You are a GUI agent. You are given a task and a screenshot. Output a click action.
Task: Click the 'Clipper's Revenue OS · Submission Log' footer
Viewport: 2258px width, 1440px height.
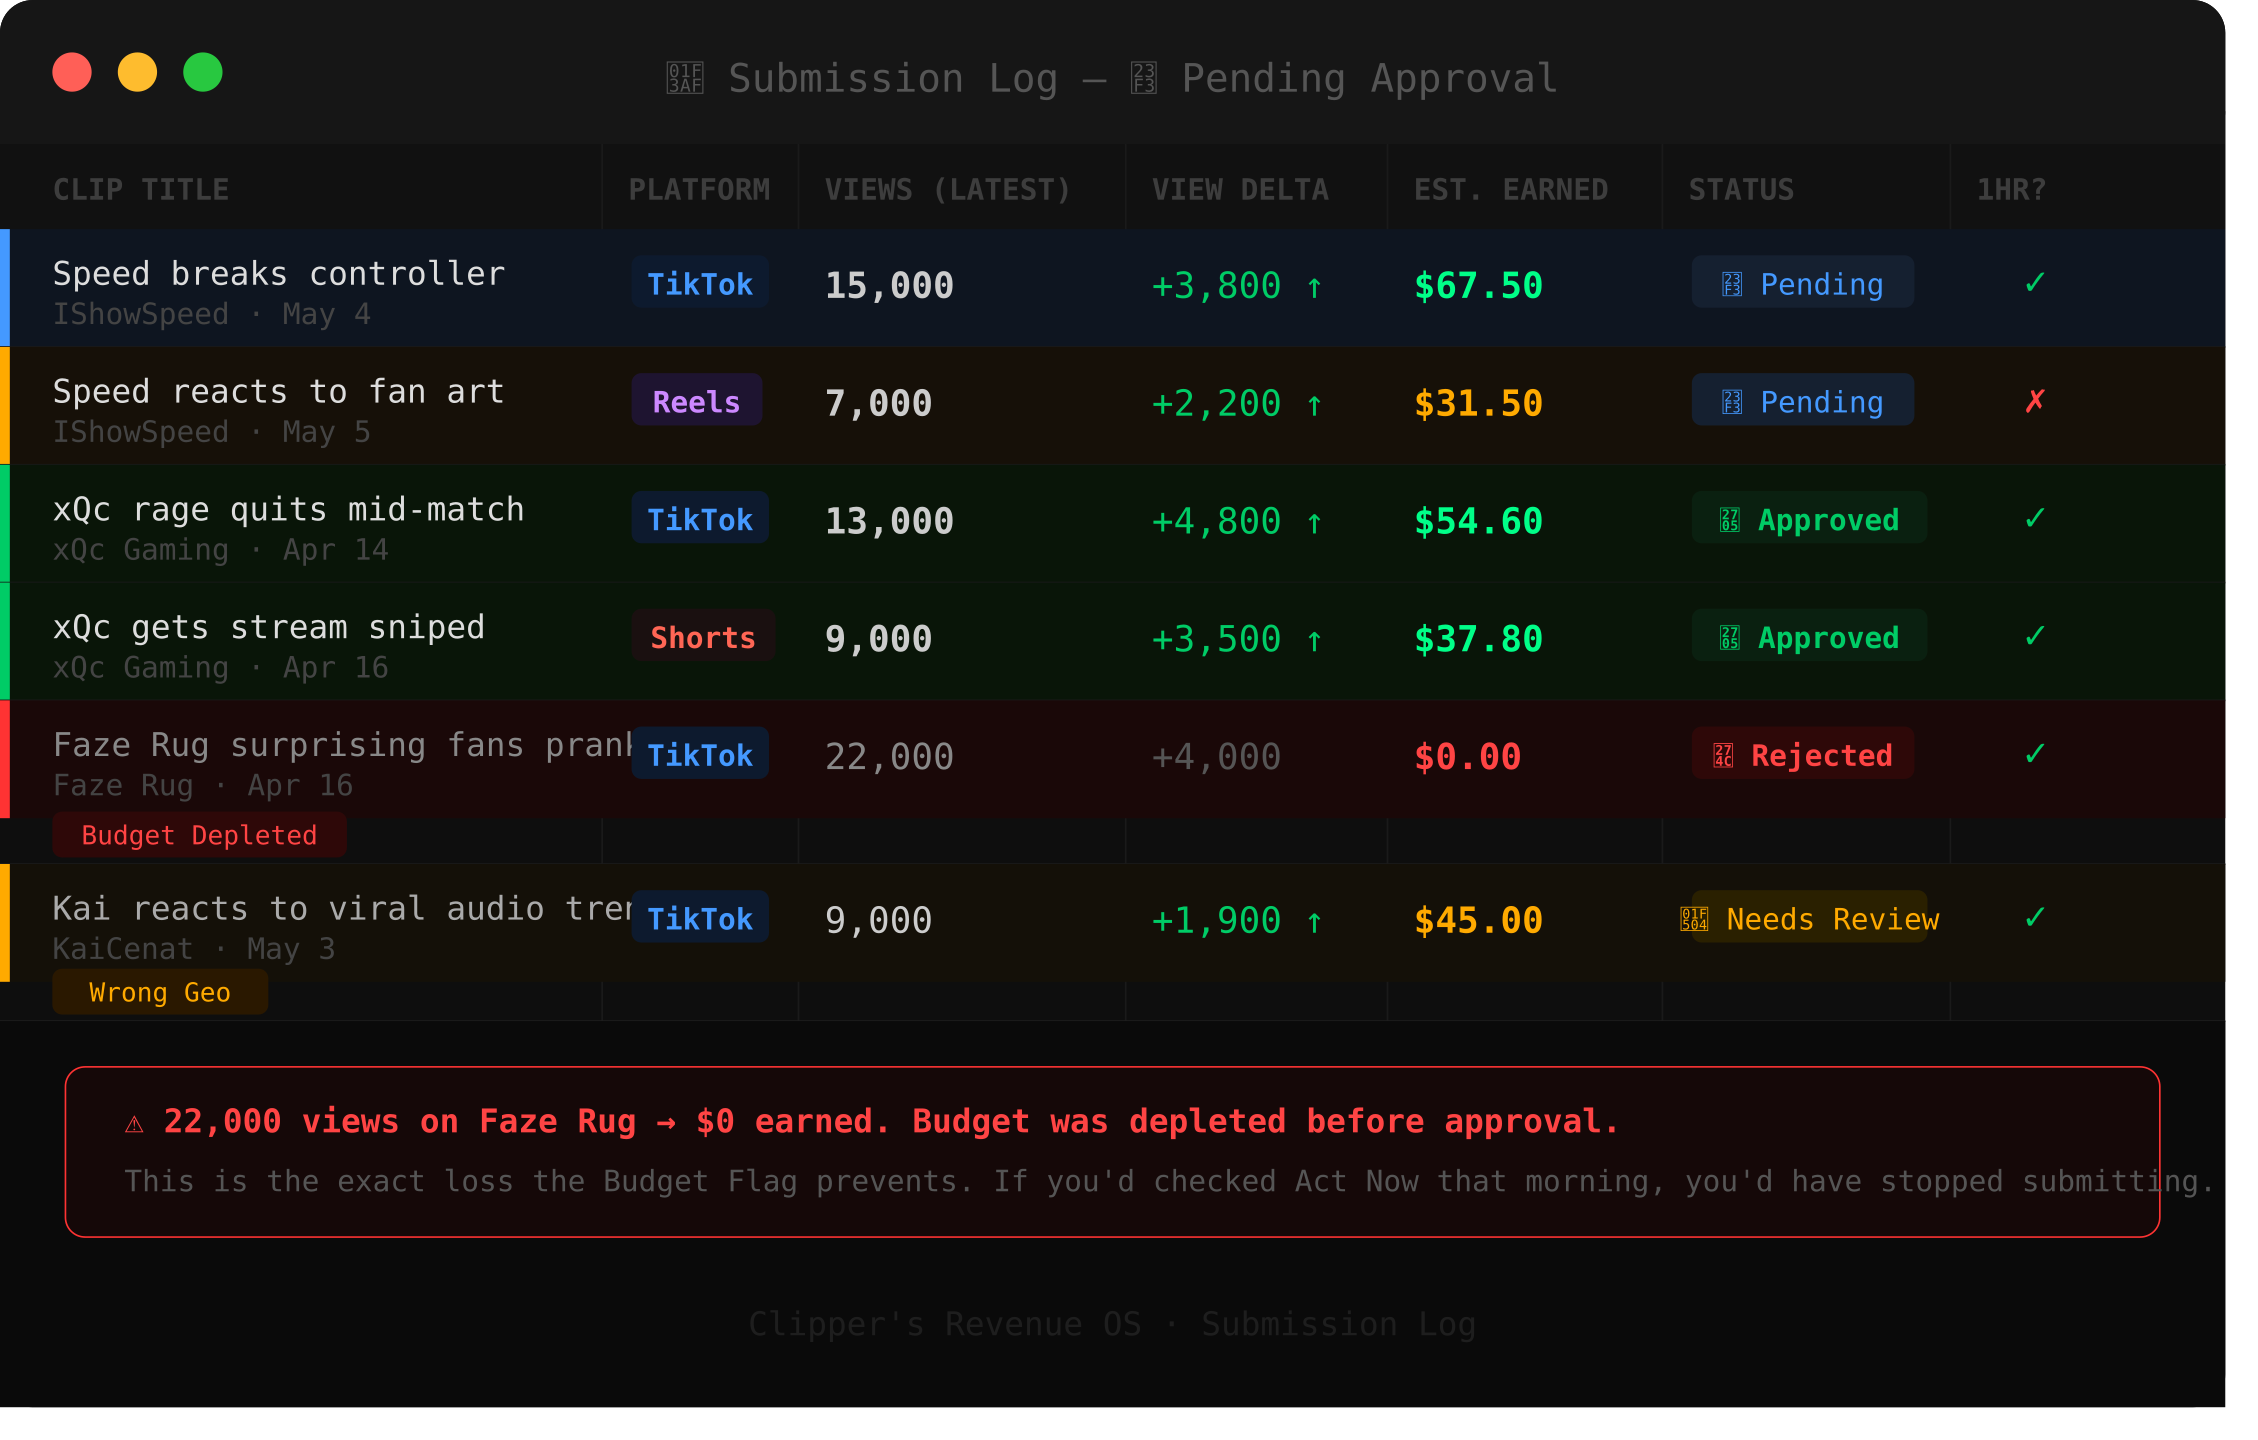[1112, 1324]
